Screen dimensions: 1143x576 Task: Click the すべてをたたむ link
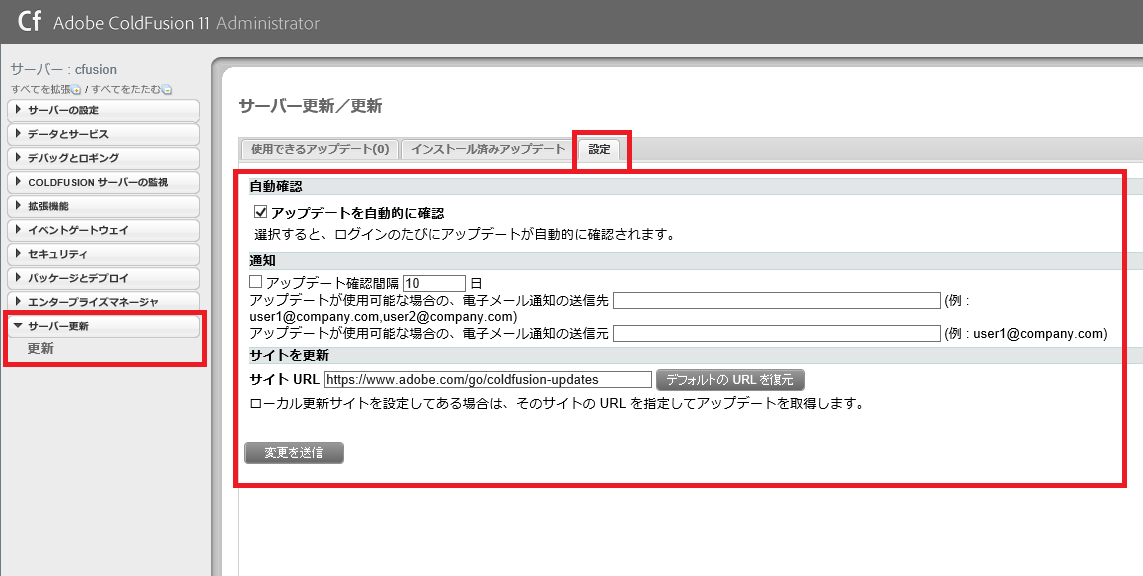[x=126, y=90]
